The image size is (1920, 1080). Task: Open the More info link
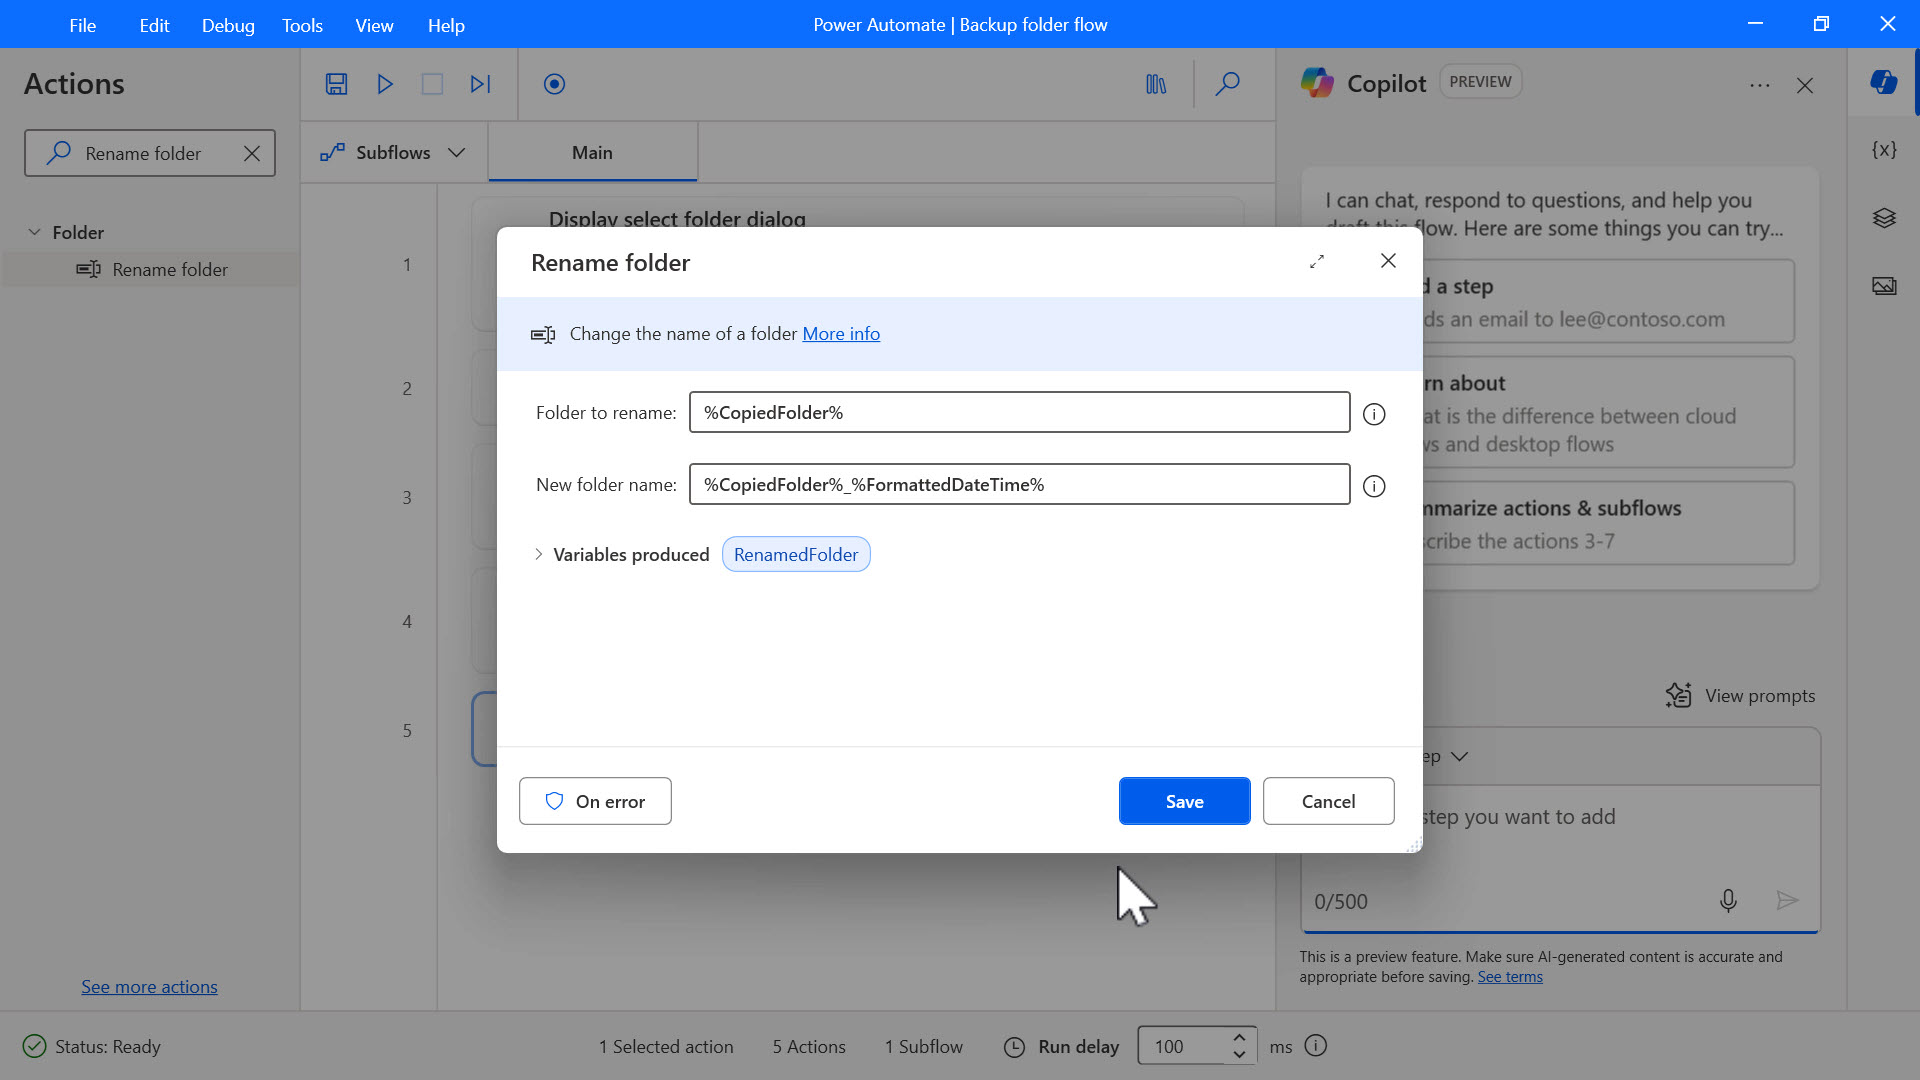tap(841, 333)
